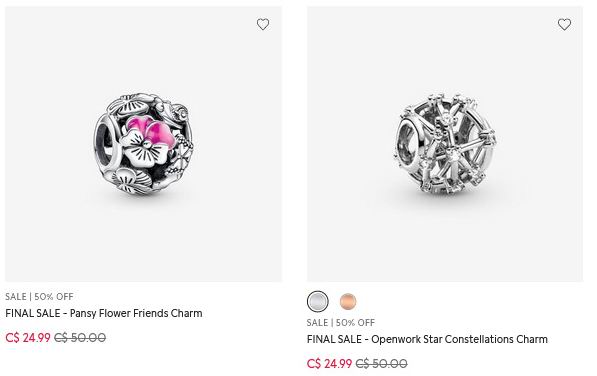
Task: Select the silver metal color swatch
Action: (318, 301)
